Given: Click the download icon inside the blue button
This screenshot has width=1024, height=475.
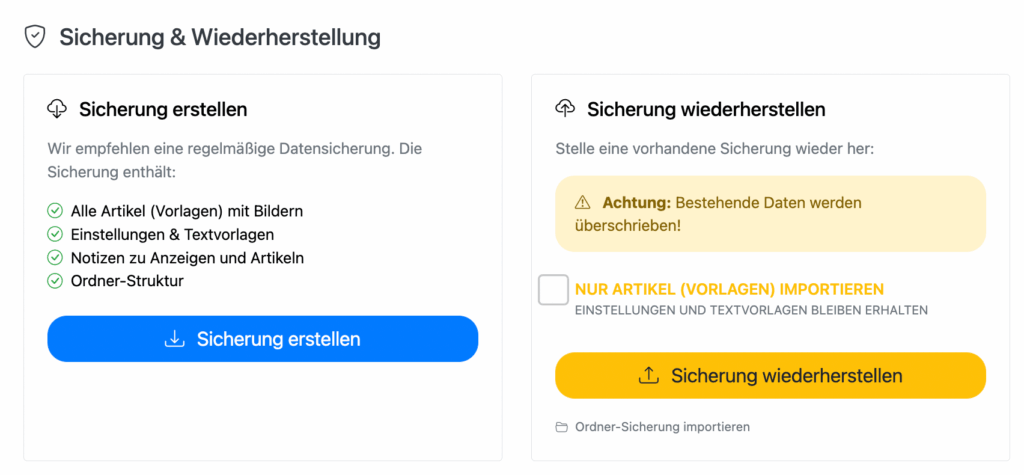Looking at the screenshot, I should [175, 339].
